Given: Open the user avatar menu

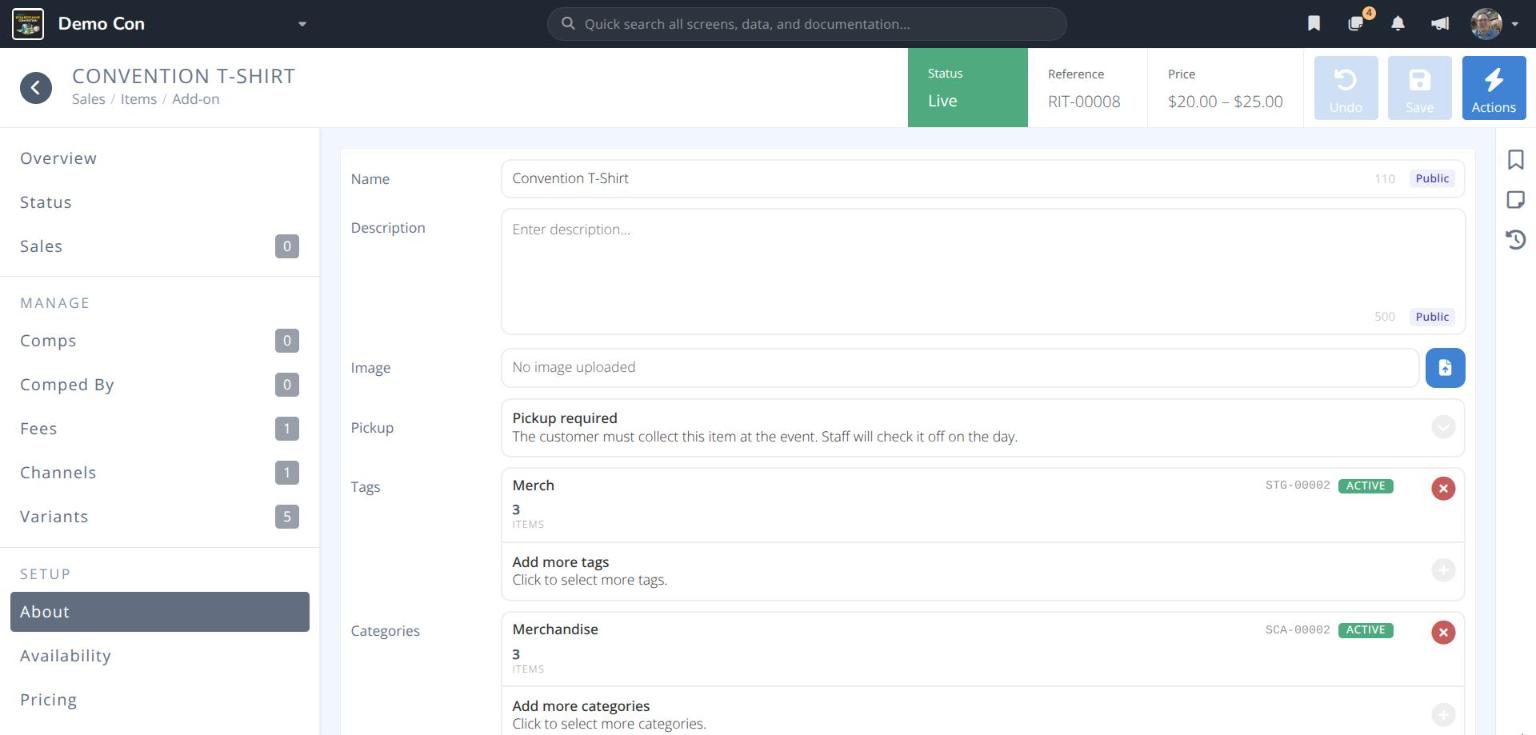Looking at the screenshot, I should (1494, 24).
